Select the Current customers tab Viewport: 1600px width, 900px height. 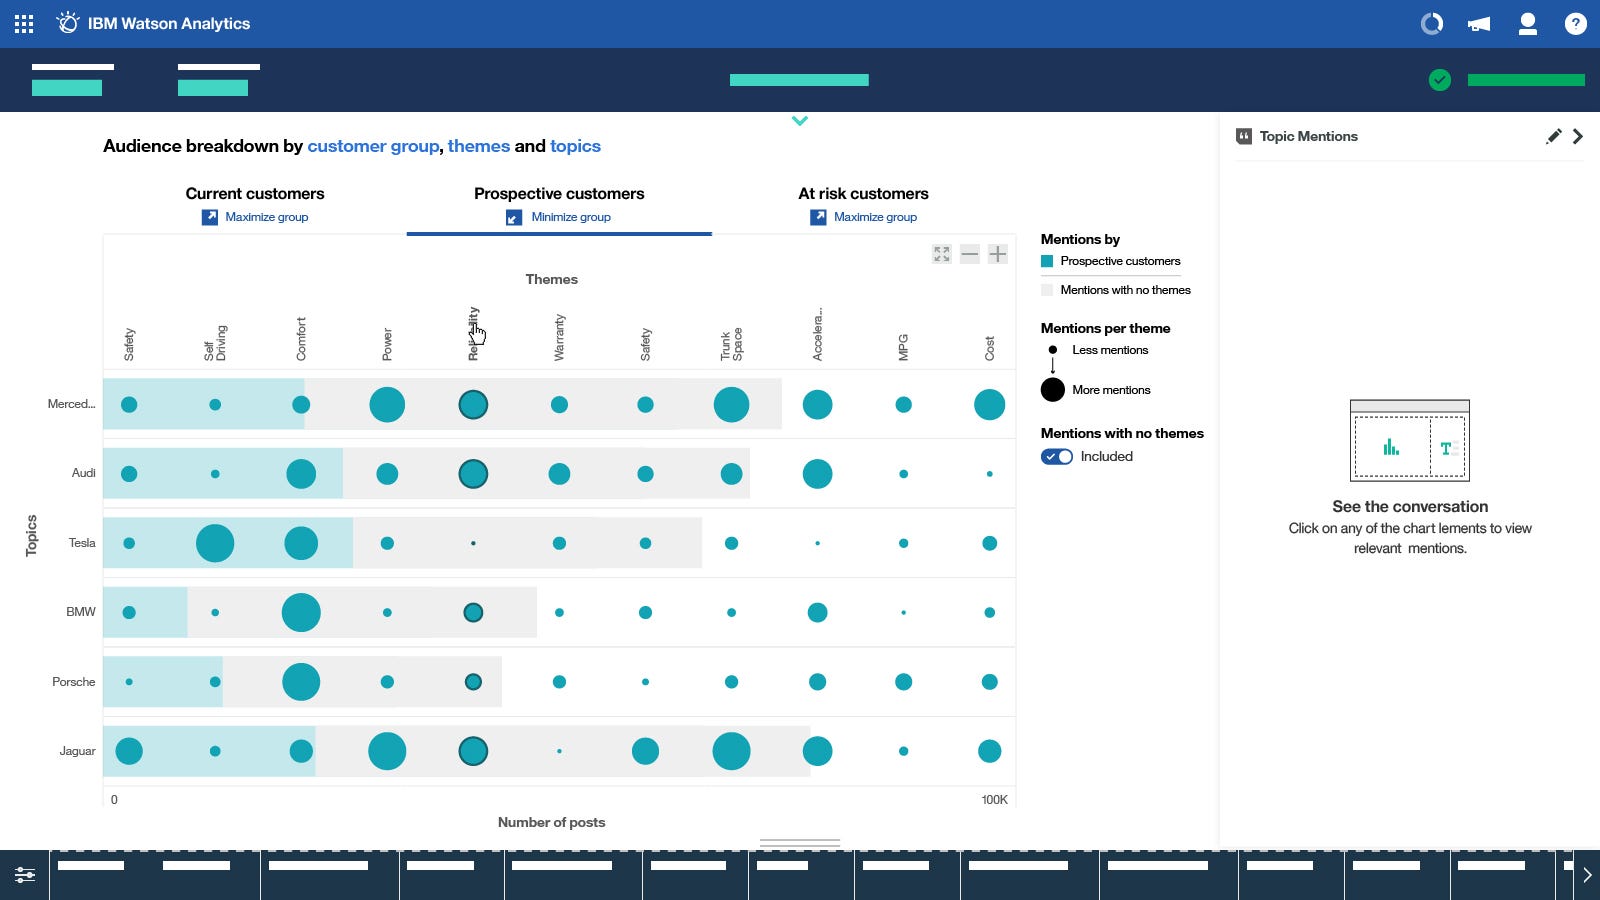(x=255, y=193)
